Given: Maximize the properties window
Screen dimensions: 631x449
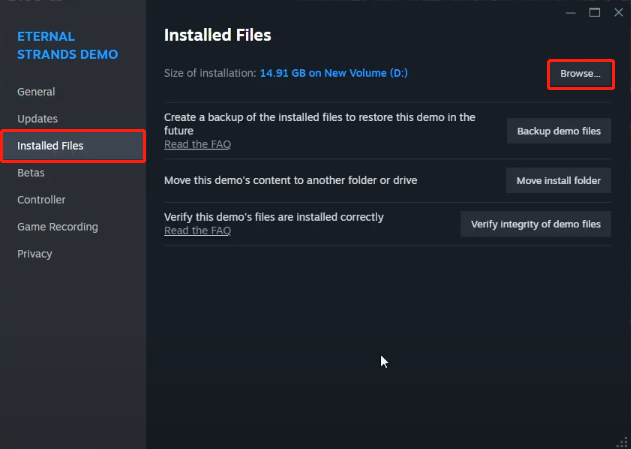Looking at the screenshot, I should click(594, 13).
